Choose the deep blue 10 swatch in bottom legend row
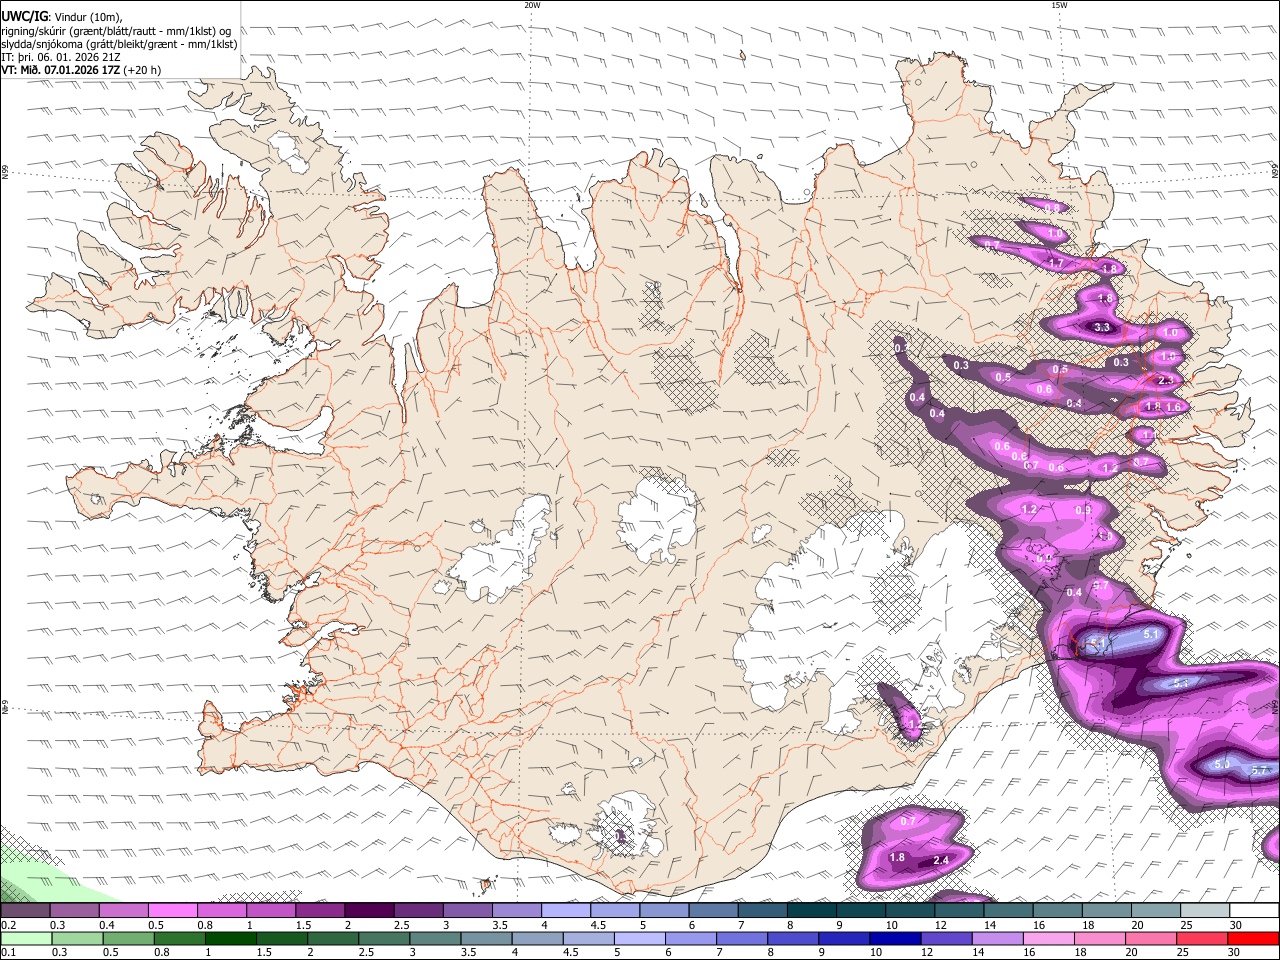The image size is (1280, 960). pos(896,938)
